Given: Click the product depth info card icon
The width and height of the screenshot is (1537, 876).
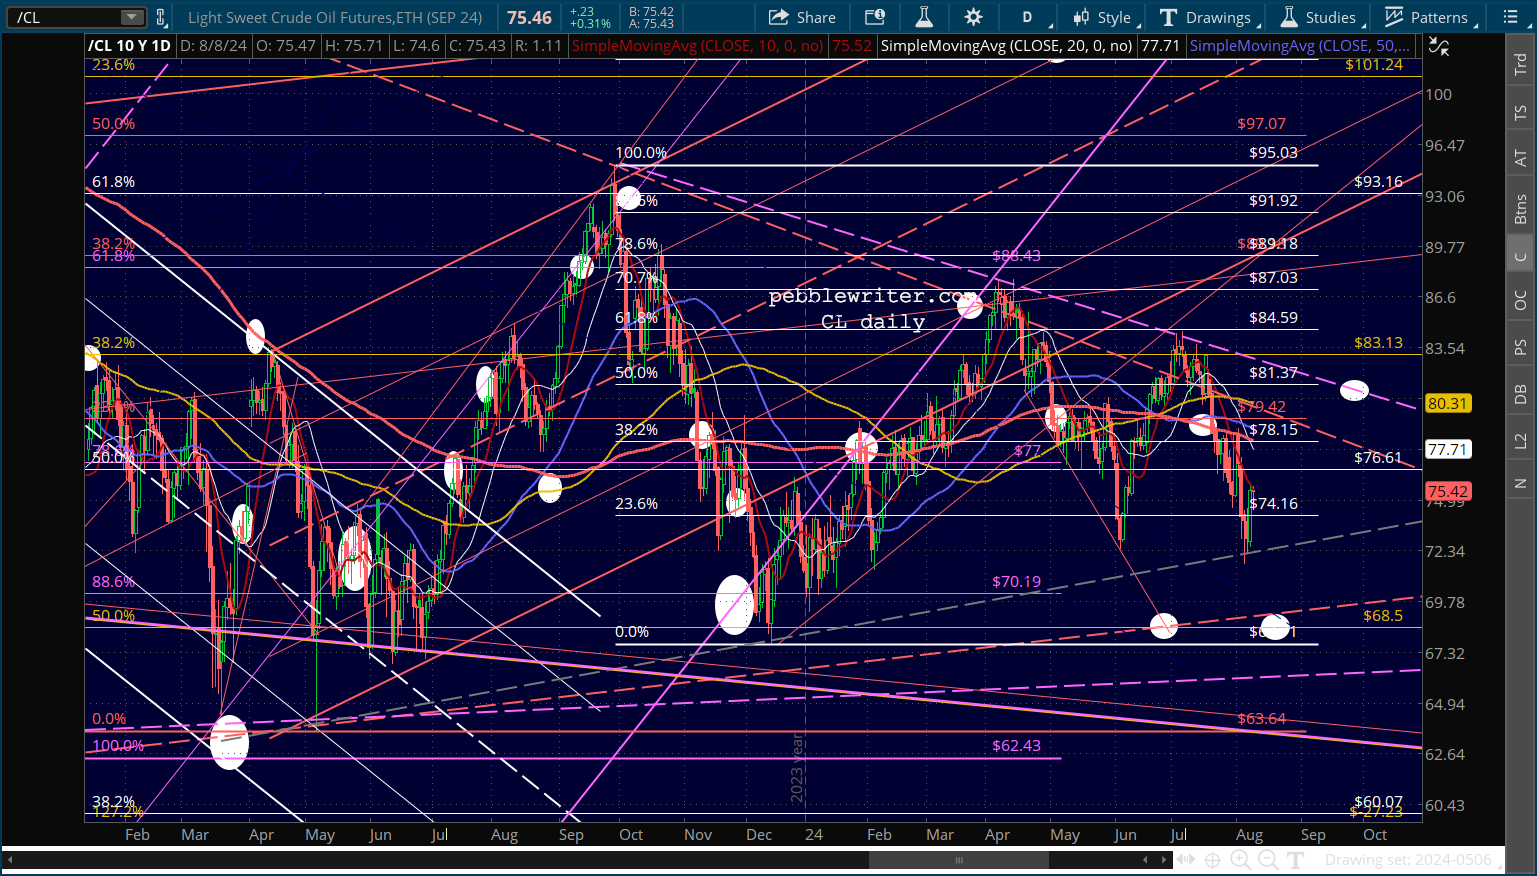Looking at the screenshot, I should click(x=875, y=17).
